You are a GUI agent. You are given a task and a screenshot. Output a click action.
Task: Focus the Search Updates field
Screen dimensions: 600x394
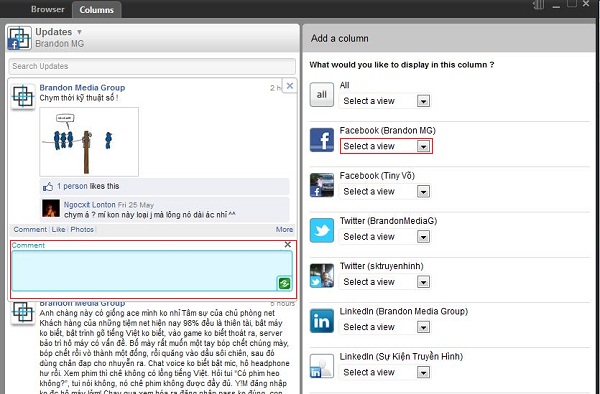pyautogui.click(x=152, y=66)
